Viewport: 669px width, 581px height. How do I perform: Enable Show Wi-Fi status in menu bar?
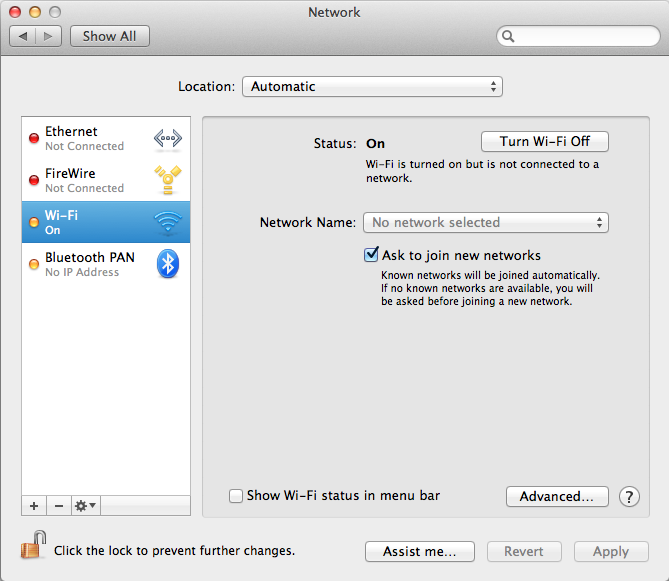coord(236,495)
